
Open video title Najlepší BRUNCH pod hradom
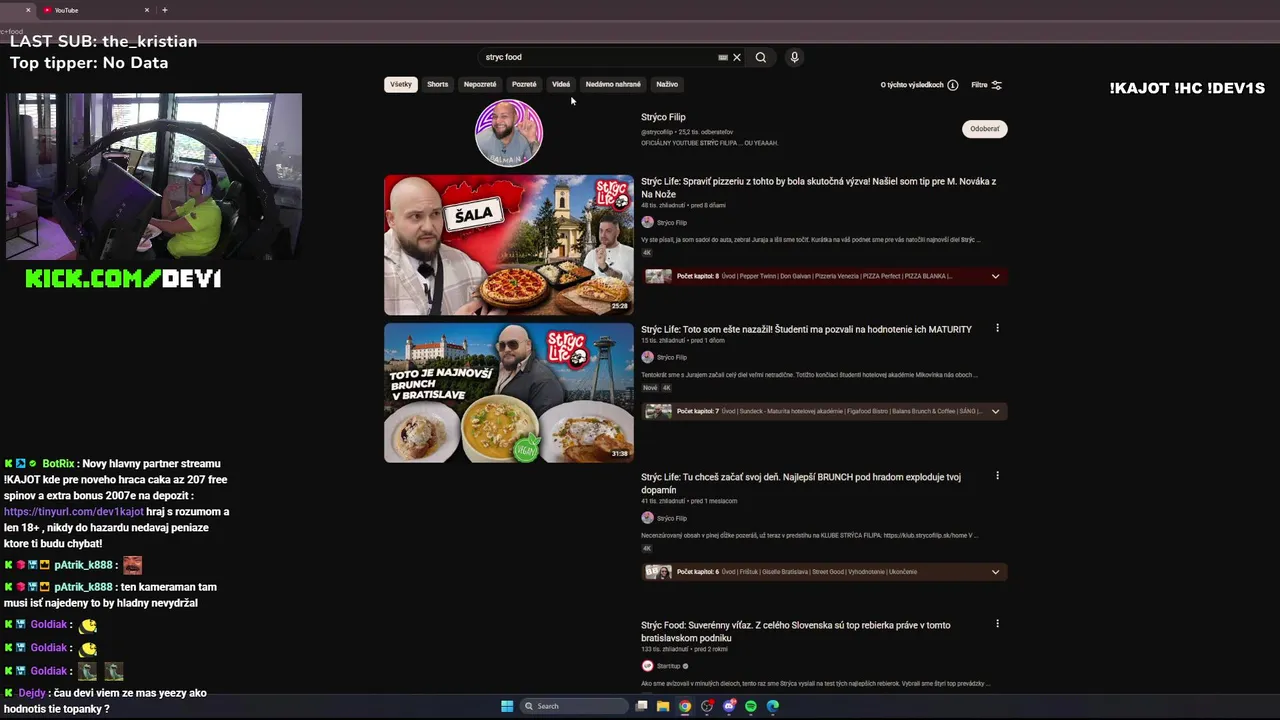pos(801,483)
